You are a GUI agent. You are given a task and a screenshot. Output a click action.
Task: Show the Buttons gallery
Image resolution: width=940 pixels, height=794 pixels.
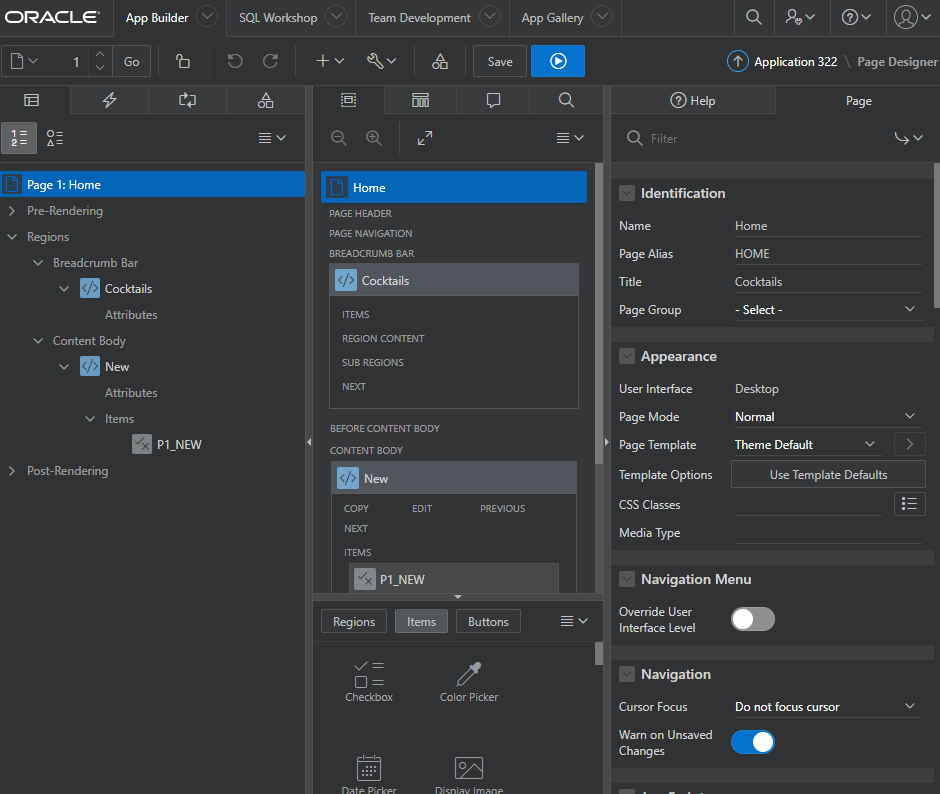coord(488,621)
